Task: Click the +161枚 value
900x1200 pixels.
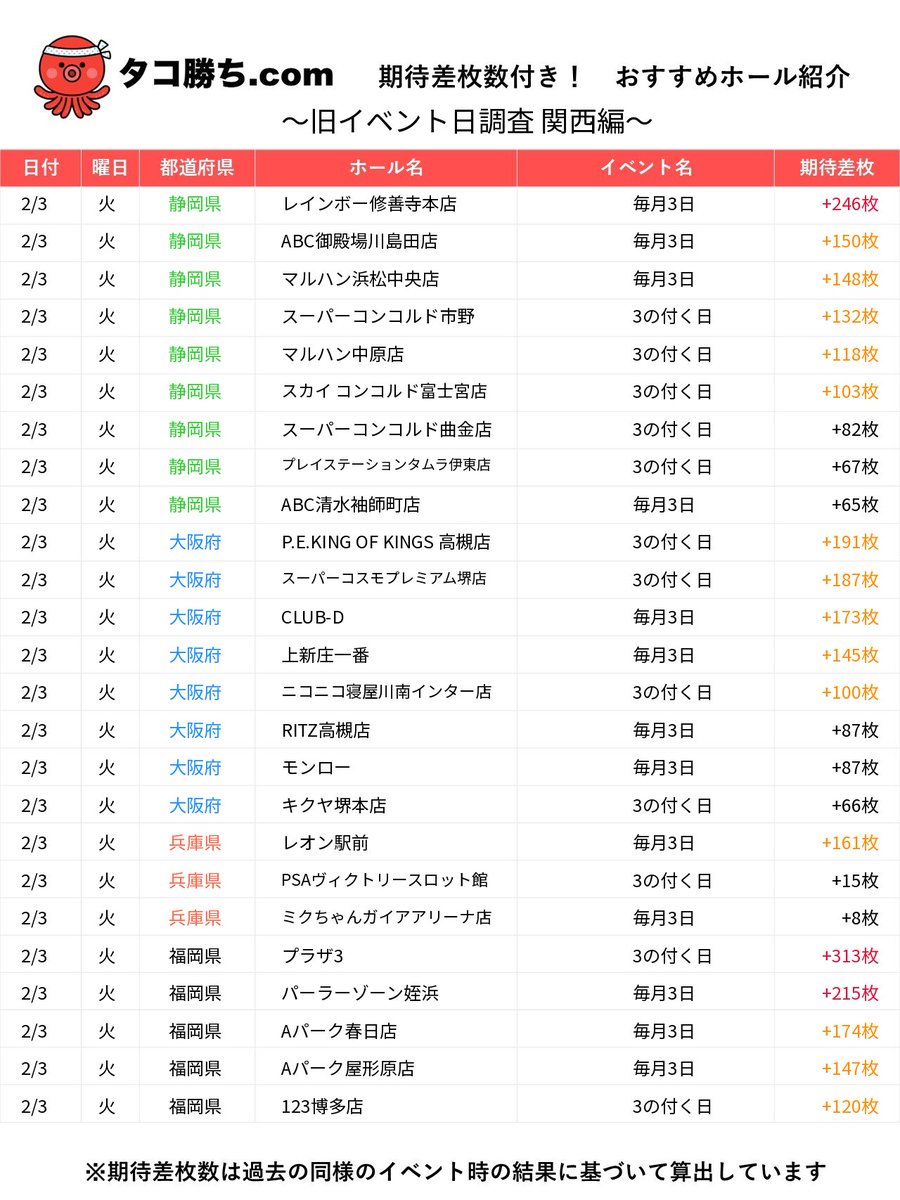Action: [x=849, y=843]
